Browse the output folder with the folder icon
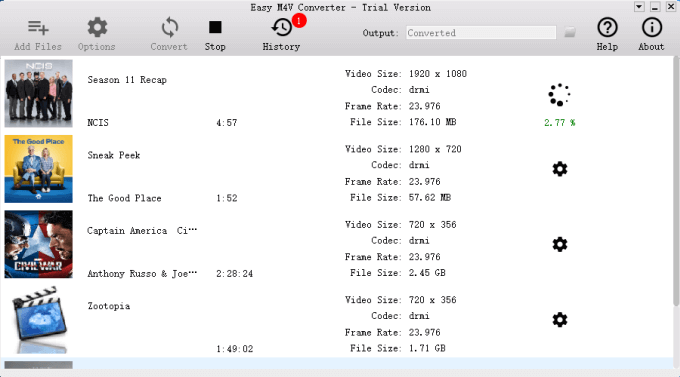 [x=570, y=32]
